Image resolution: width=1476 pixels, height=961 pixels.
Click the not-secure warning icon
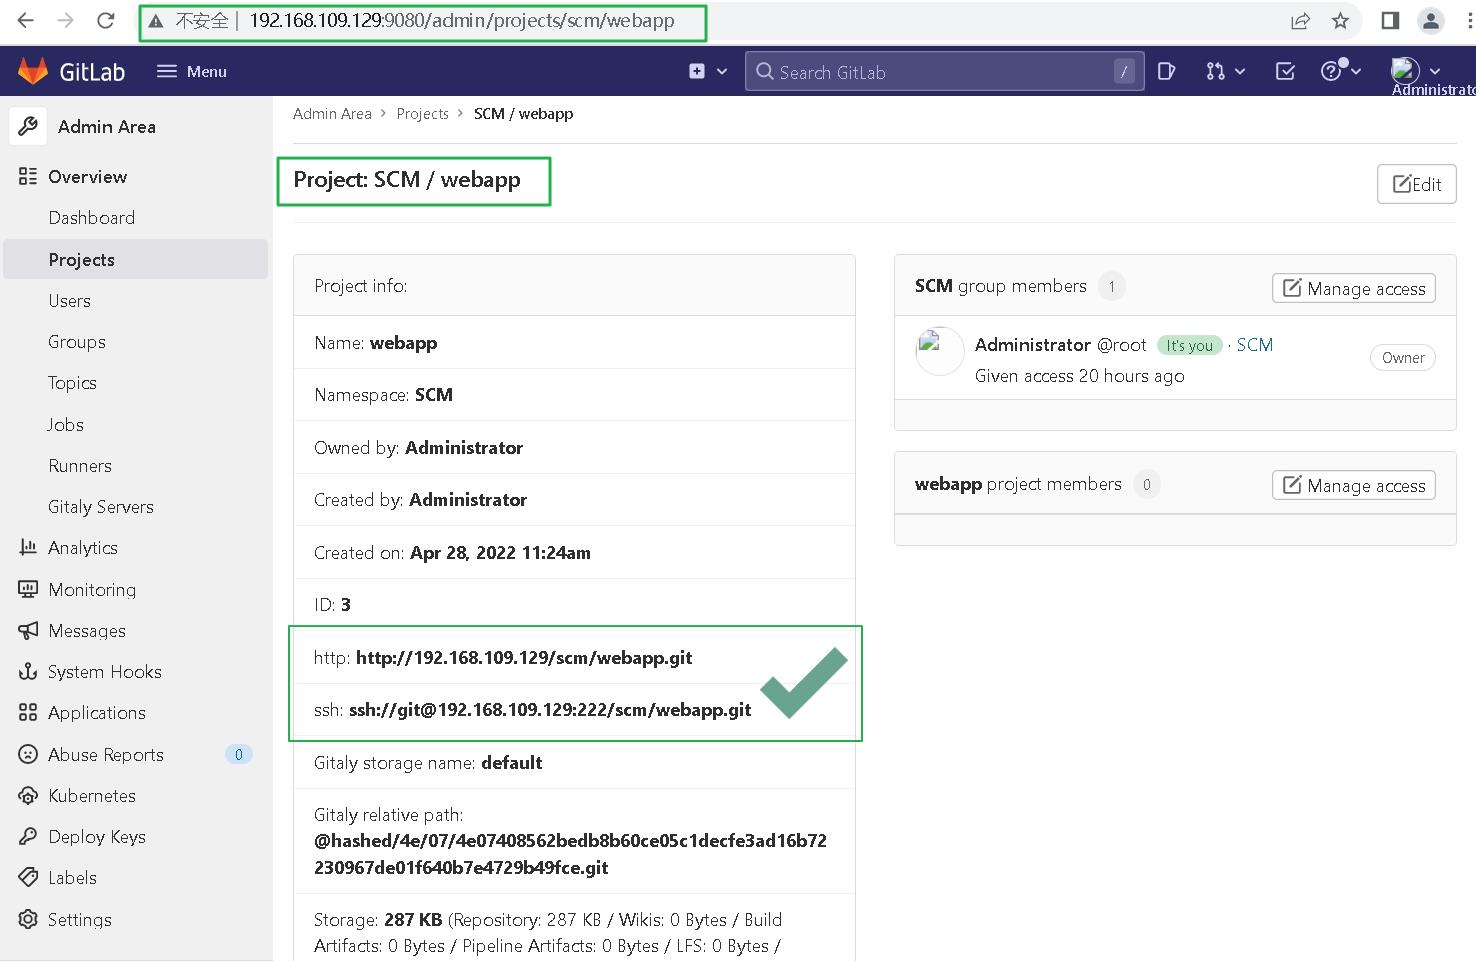tap(156, 21)
